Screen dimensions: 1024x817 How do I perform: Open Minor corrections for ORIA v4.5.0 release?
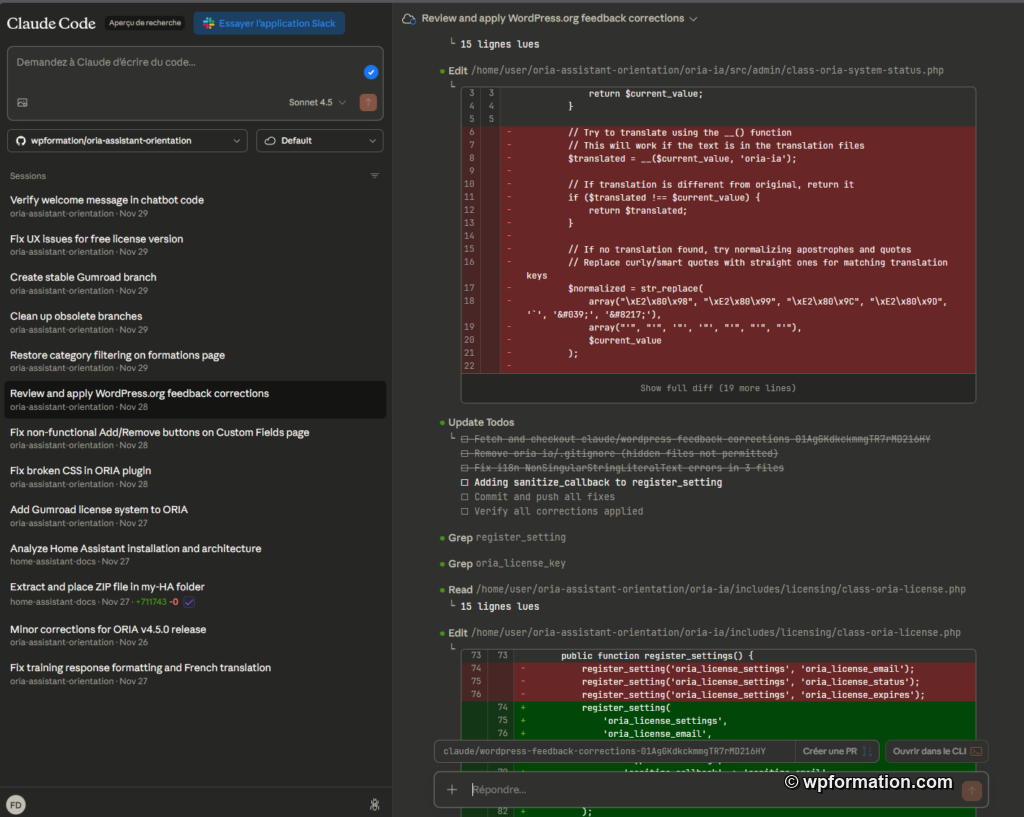195,635
